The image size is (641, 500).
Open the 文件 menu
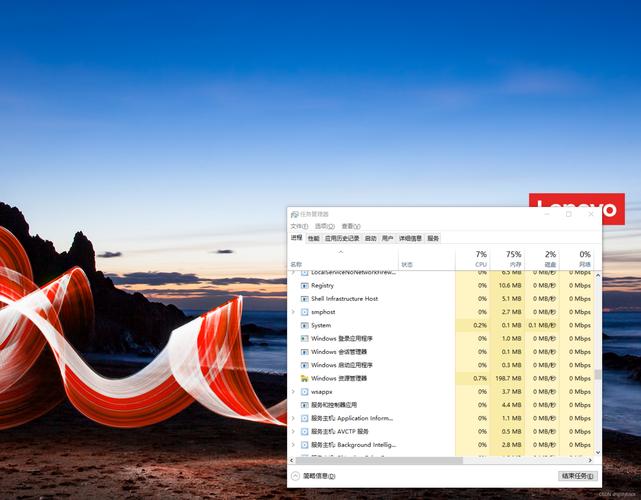click(x=299, y=226)
